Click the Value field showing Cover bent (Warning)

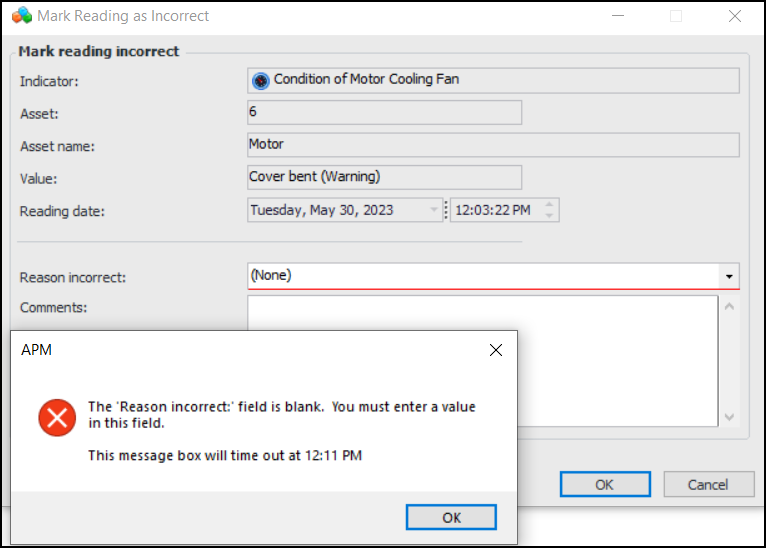[384, 177]
